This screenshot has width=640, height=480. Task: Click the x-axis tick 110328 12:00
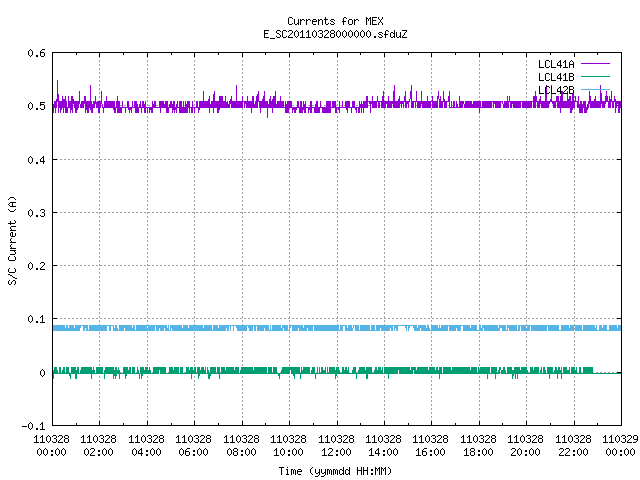click(336, 445)
